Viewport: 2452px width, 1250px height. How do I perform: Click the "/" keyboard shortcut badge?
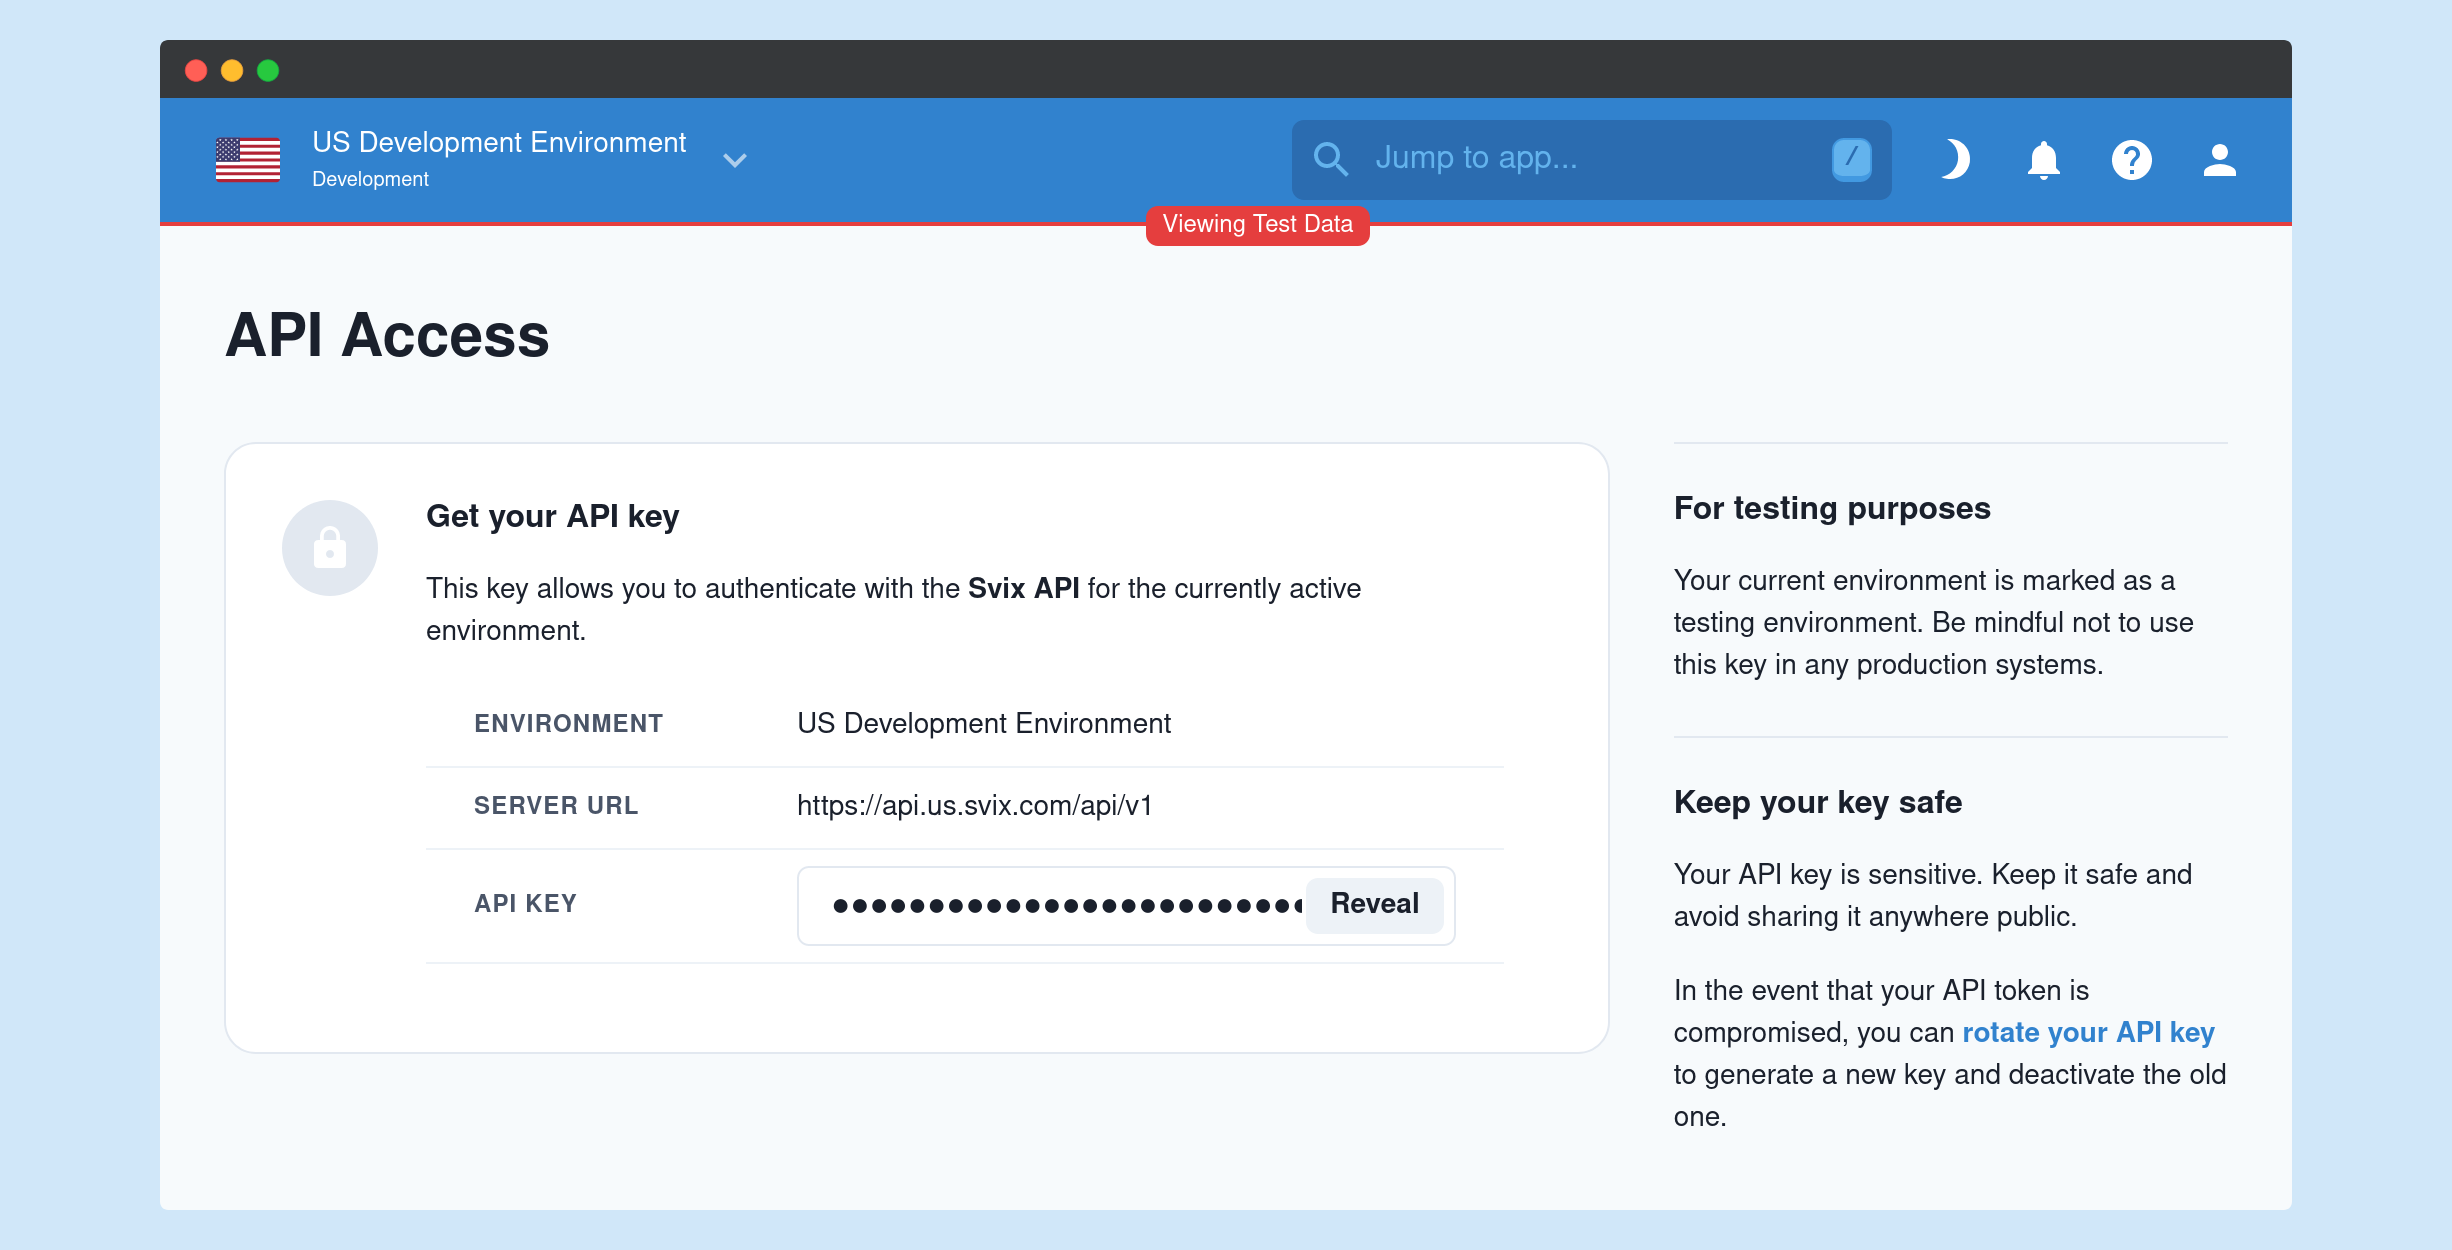pos(1851,158)
